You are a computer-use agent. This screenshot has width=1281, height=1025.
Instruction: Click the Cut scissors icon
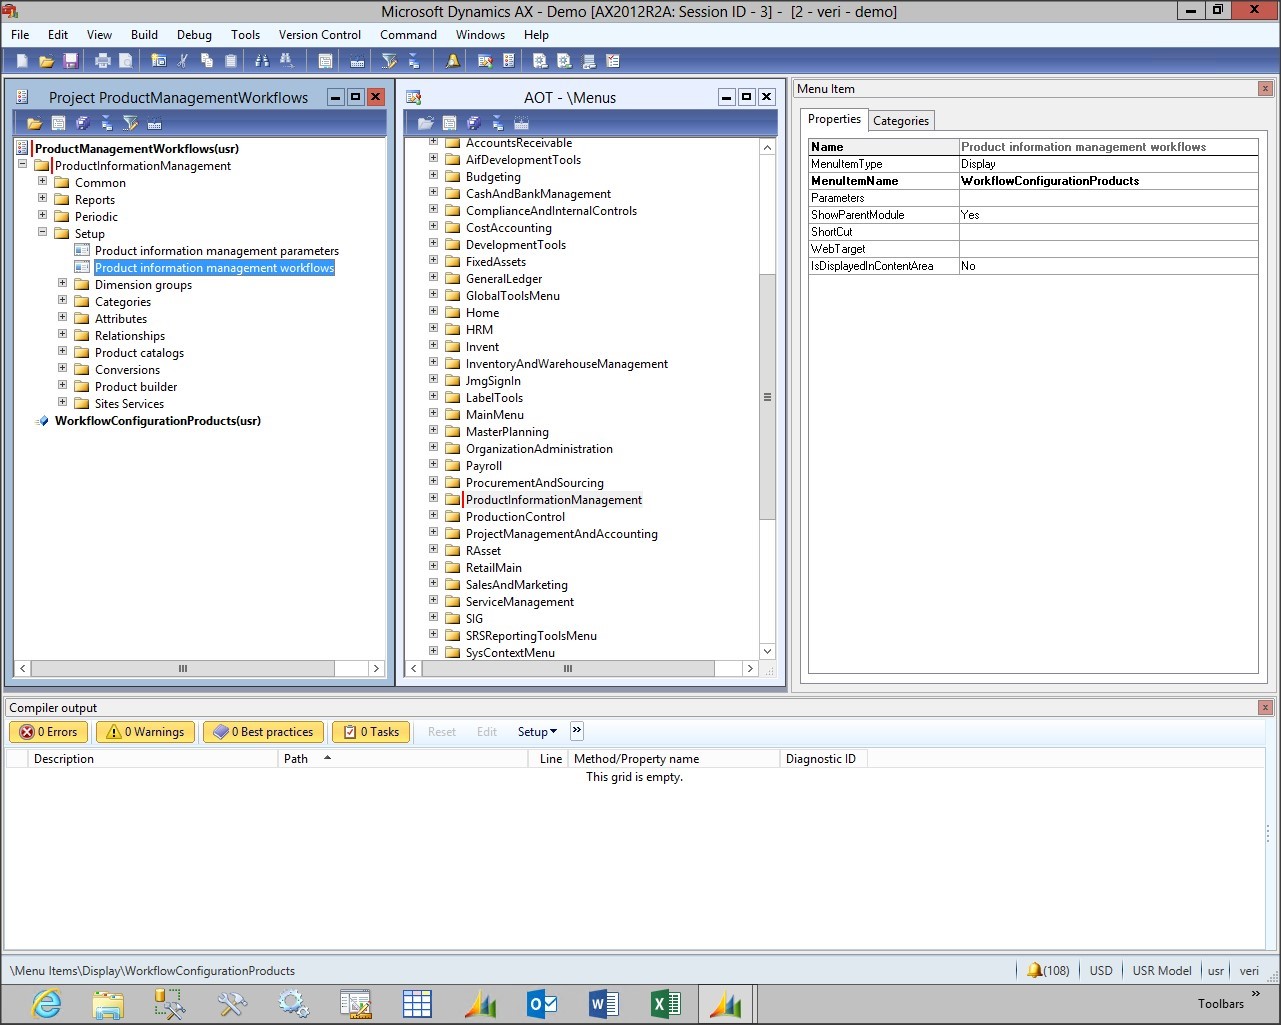[183, 61]
